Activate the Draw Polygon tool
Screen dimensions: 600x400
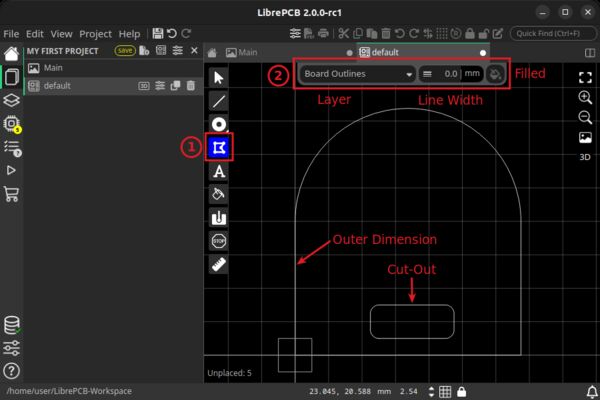[x=218, y=147]
